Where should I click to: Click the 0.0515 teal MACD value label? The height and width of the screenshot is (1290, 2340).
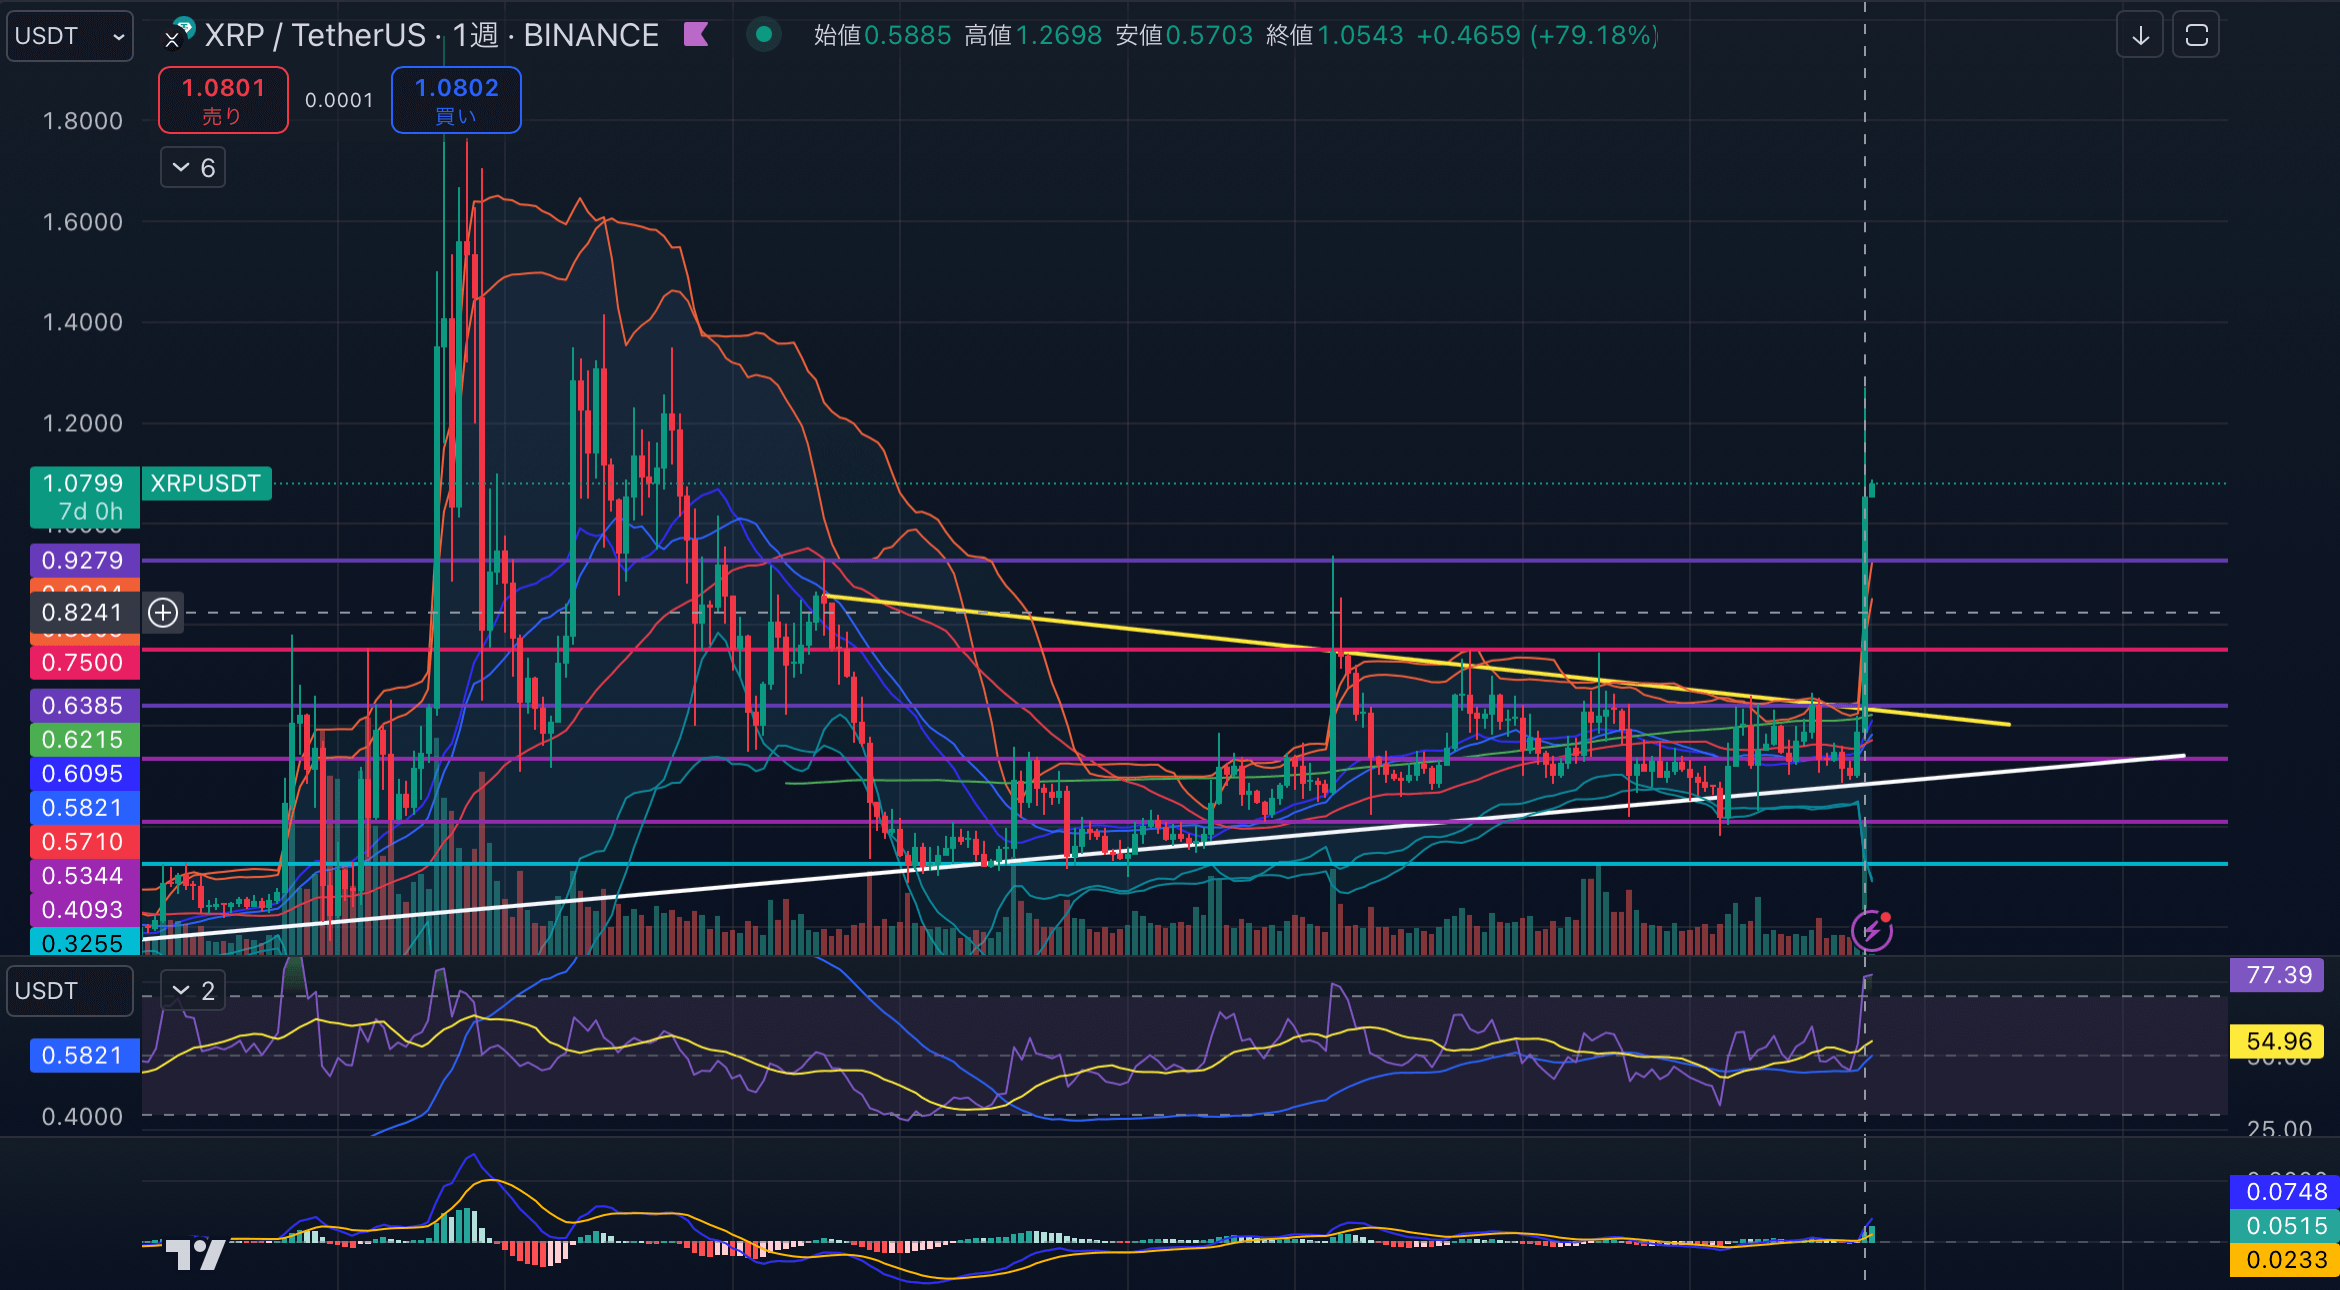pyautogui.click(x=2284, y=1225)
